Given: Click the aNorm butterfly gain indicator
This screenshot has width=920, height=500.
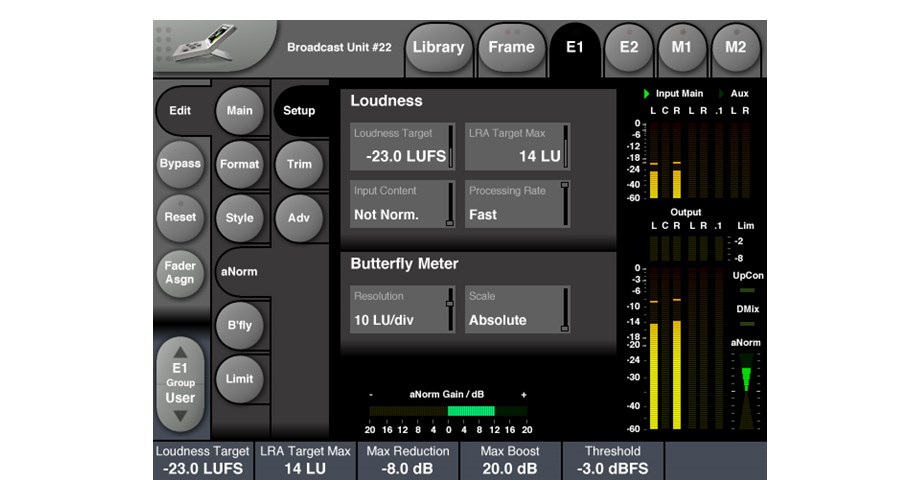Looking at the screenshot, I should [746, 391].
